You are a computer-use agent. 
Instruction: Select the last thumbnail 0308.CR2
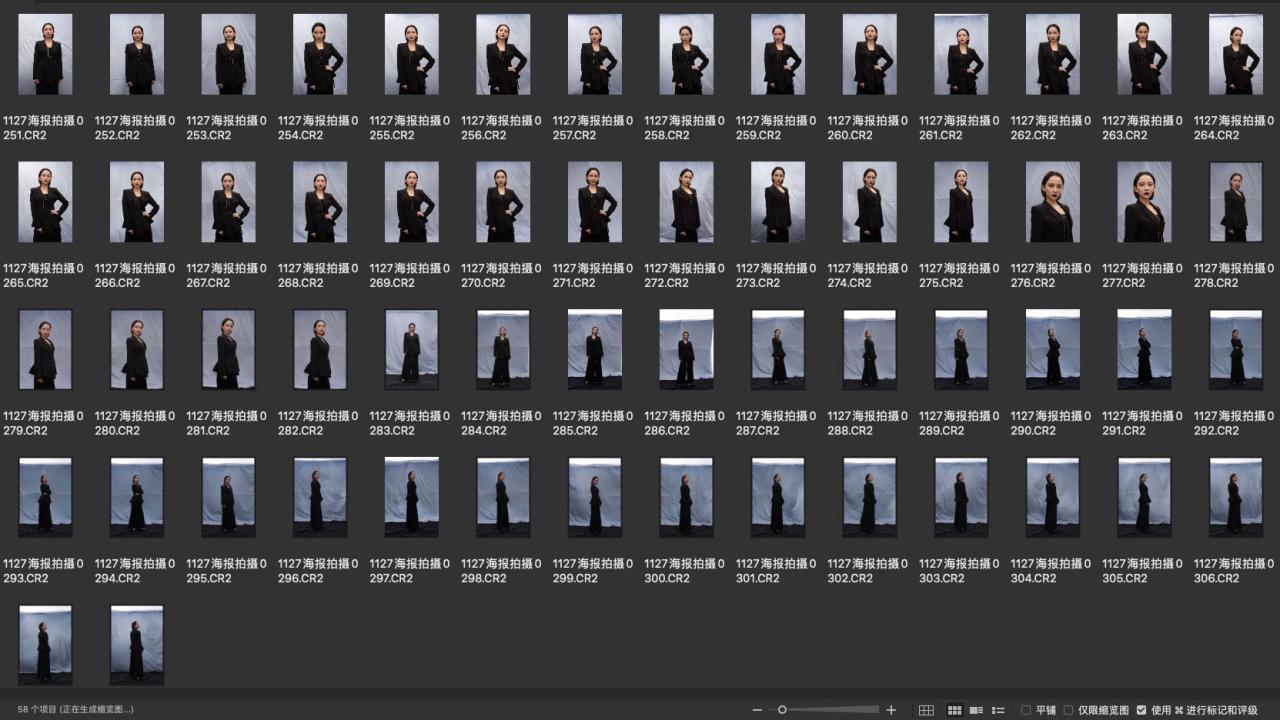[137, 644]
